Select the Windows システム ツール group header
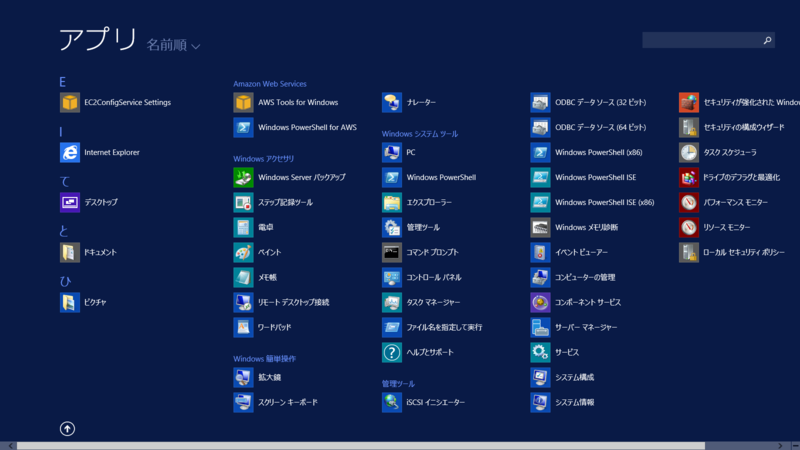Viewport: 800px width, 450px height. 419,134
